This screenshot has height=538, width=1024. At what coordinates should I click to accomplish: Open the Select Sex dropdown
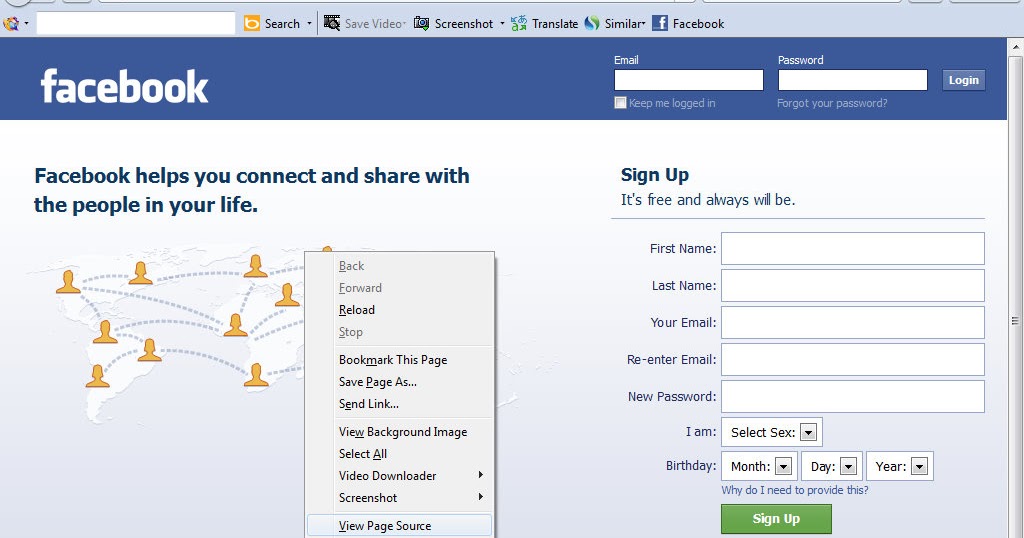pyautogui.click(x=772, y=432)
